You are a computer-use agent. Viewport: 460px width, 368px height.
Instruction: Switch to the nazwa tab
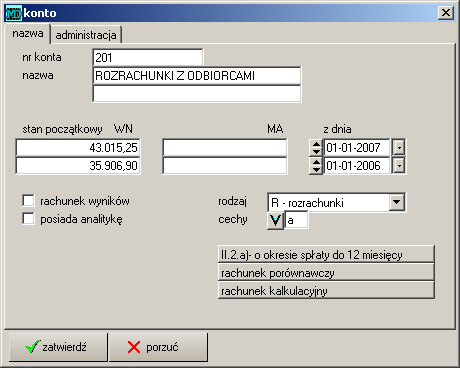[x=28, y=34]
